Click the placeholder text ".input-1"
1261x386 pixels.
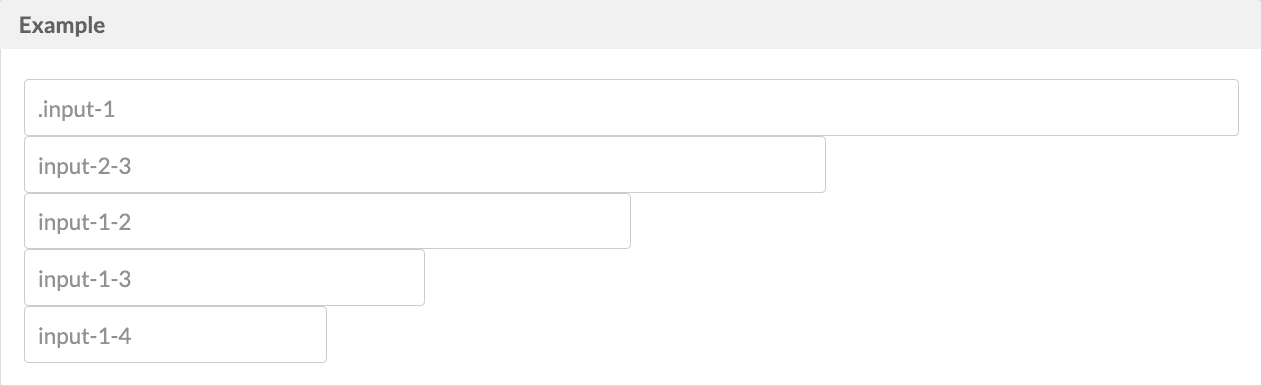point(77,109)
